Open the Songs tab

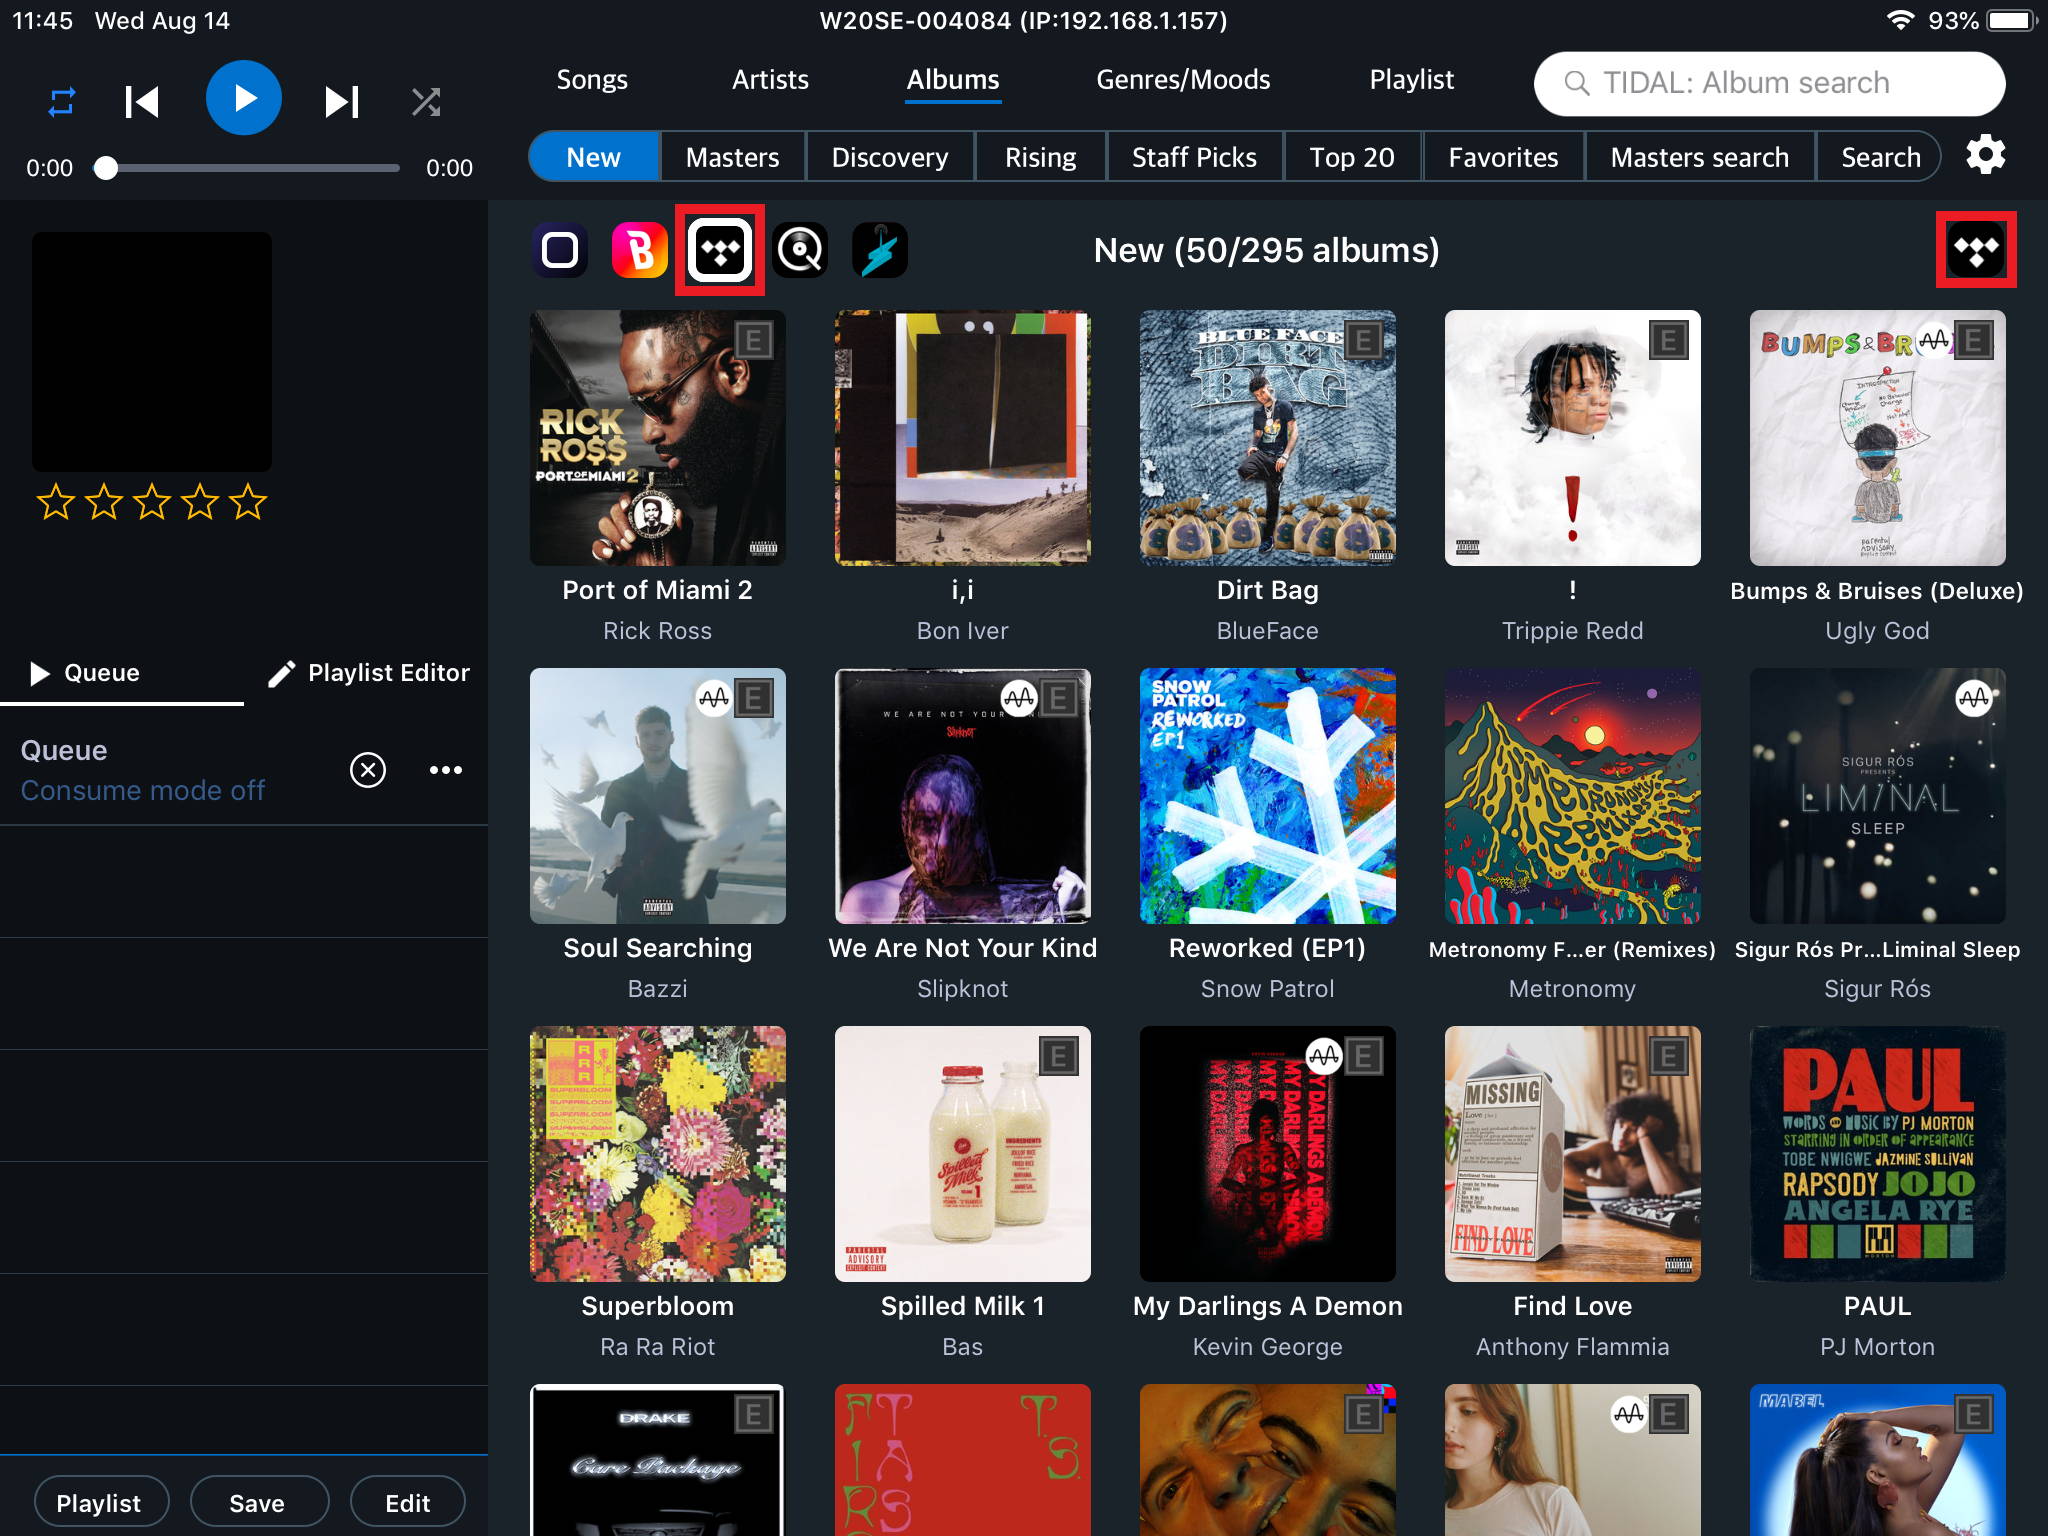coord(592,80)
